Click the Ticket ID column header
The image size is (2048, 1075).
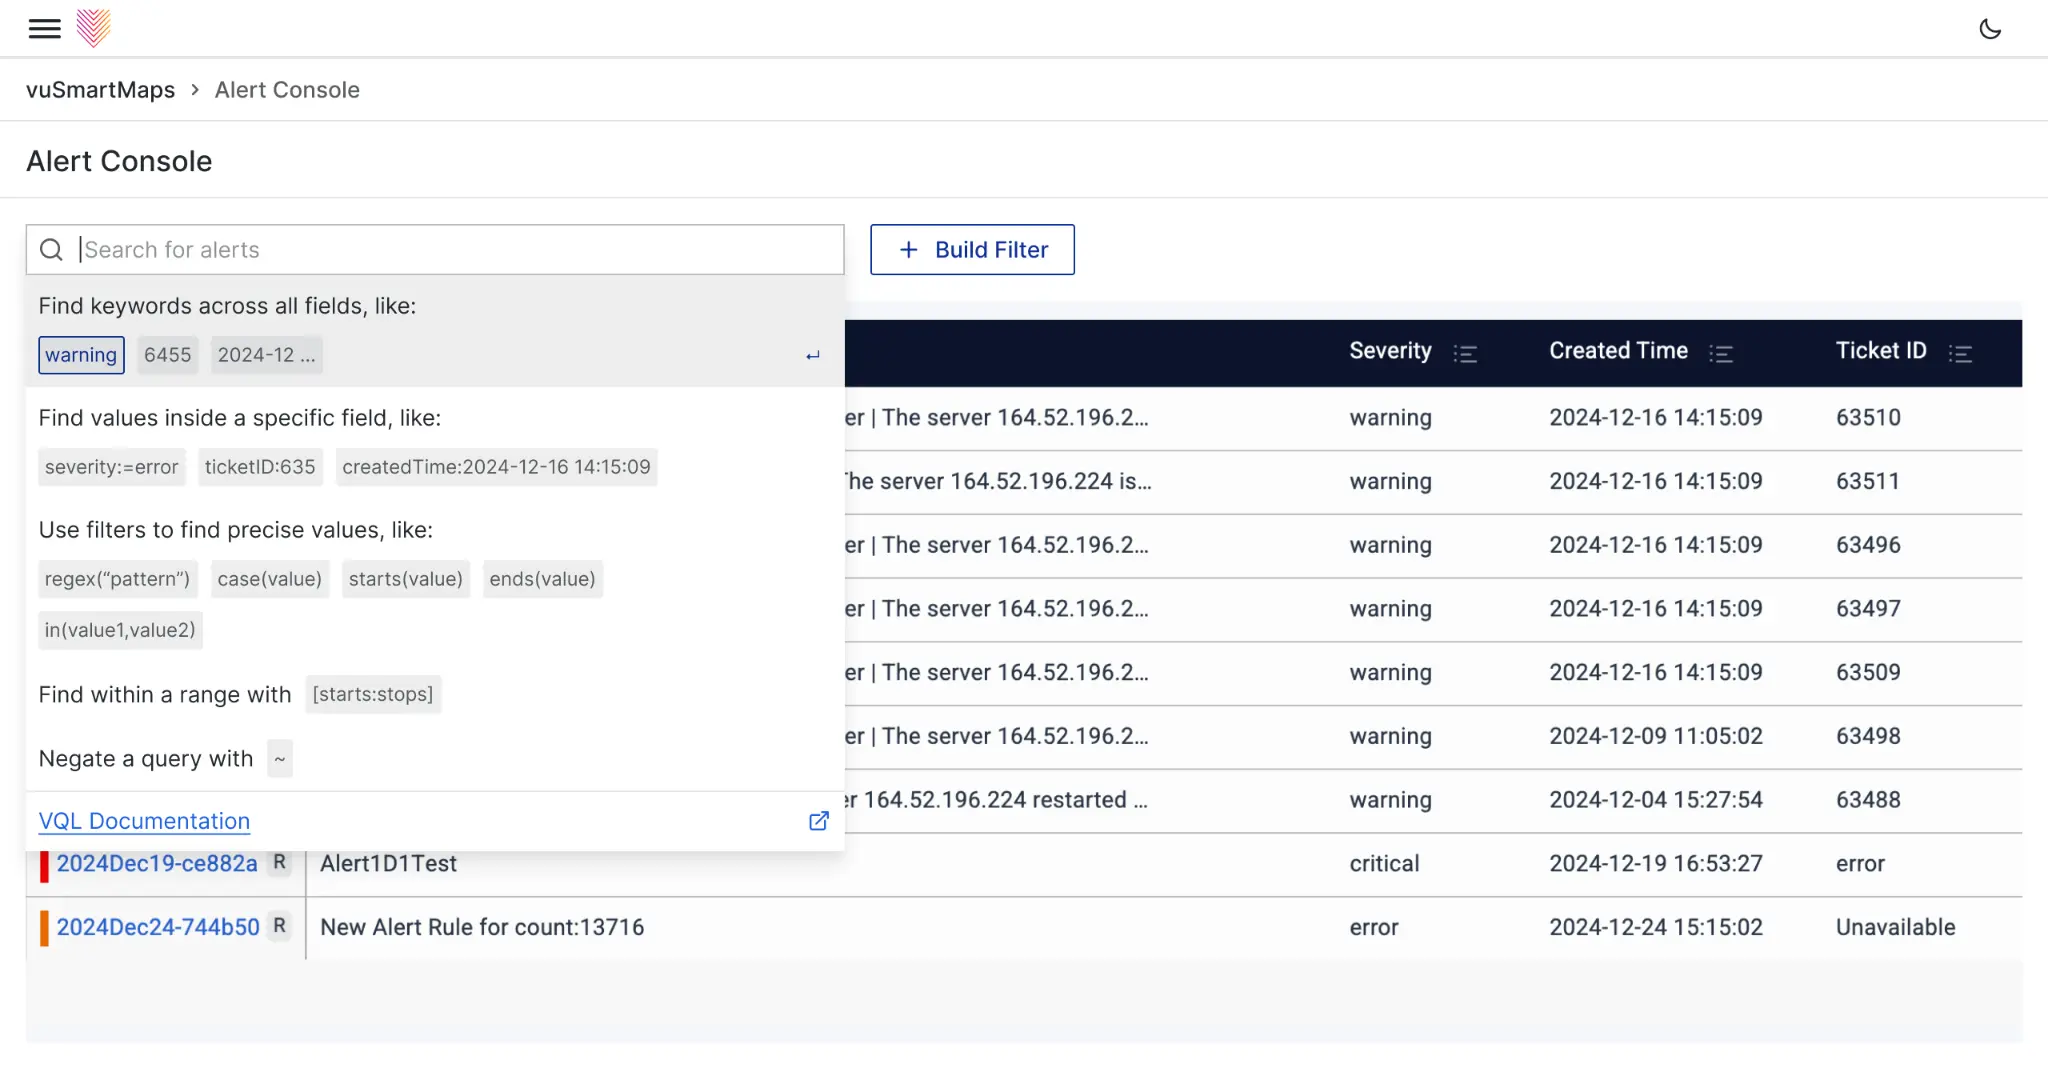coord(1881,351)
